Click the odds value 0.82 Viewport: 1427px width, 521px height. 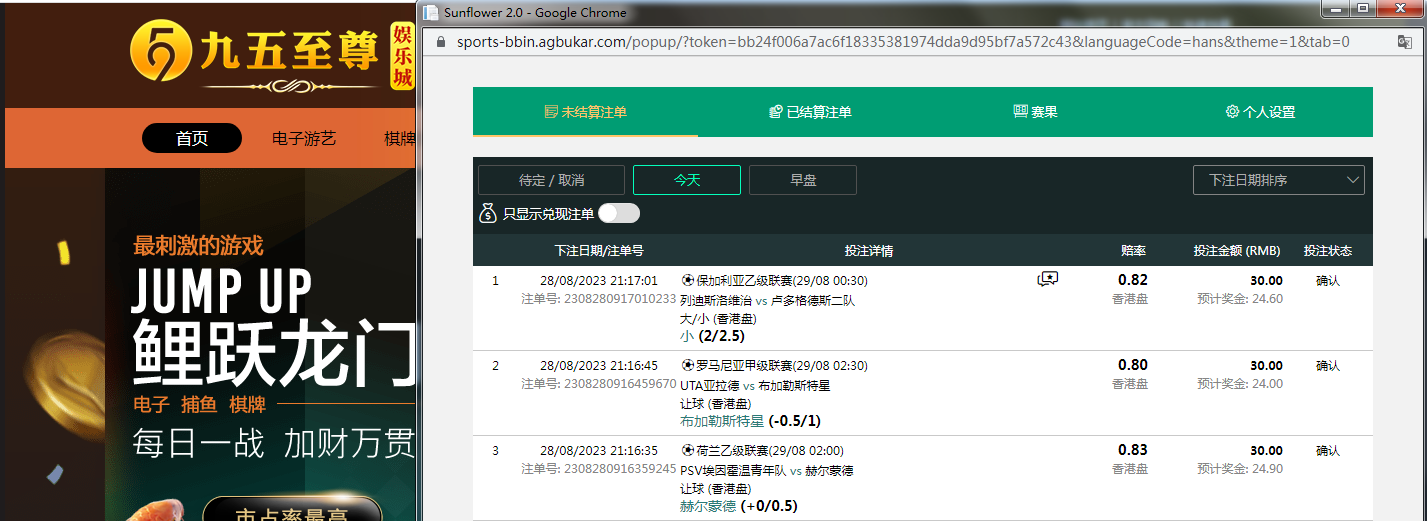[x=1133, y=280]
